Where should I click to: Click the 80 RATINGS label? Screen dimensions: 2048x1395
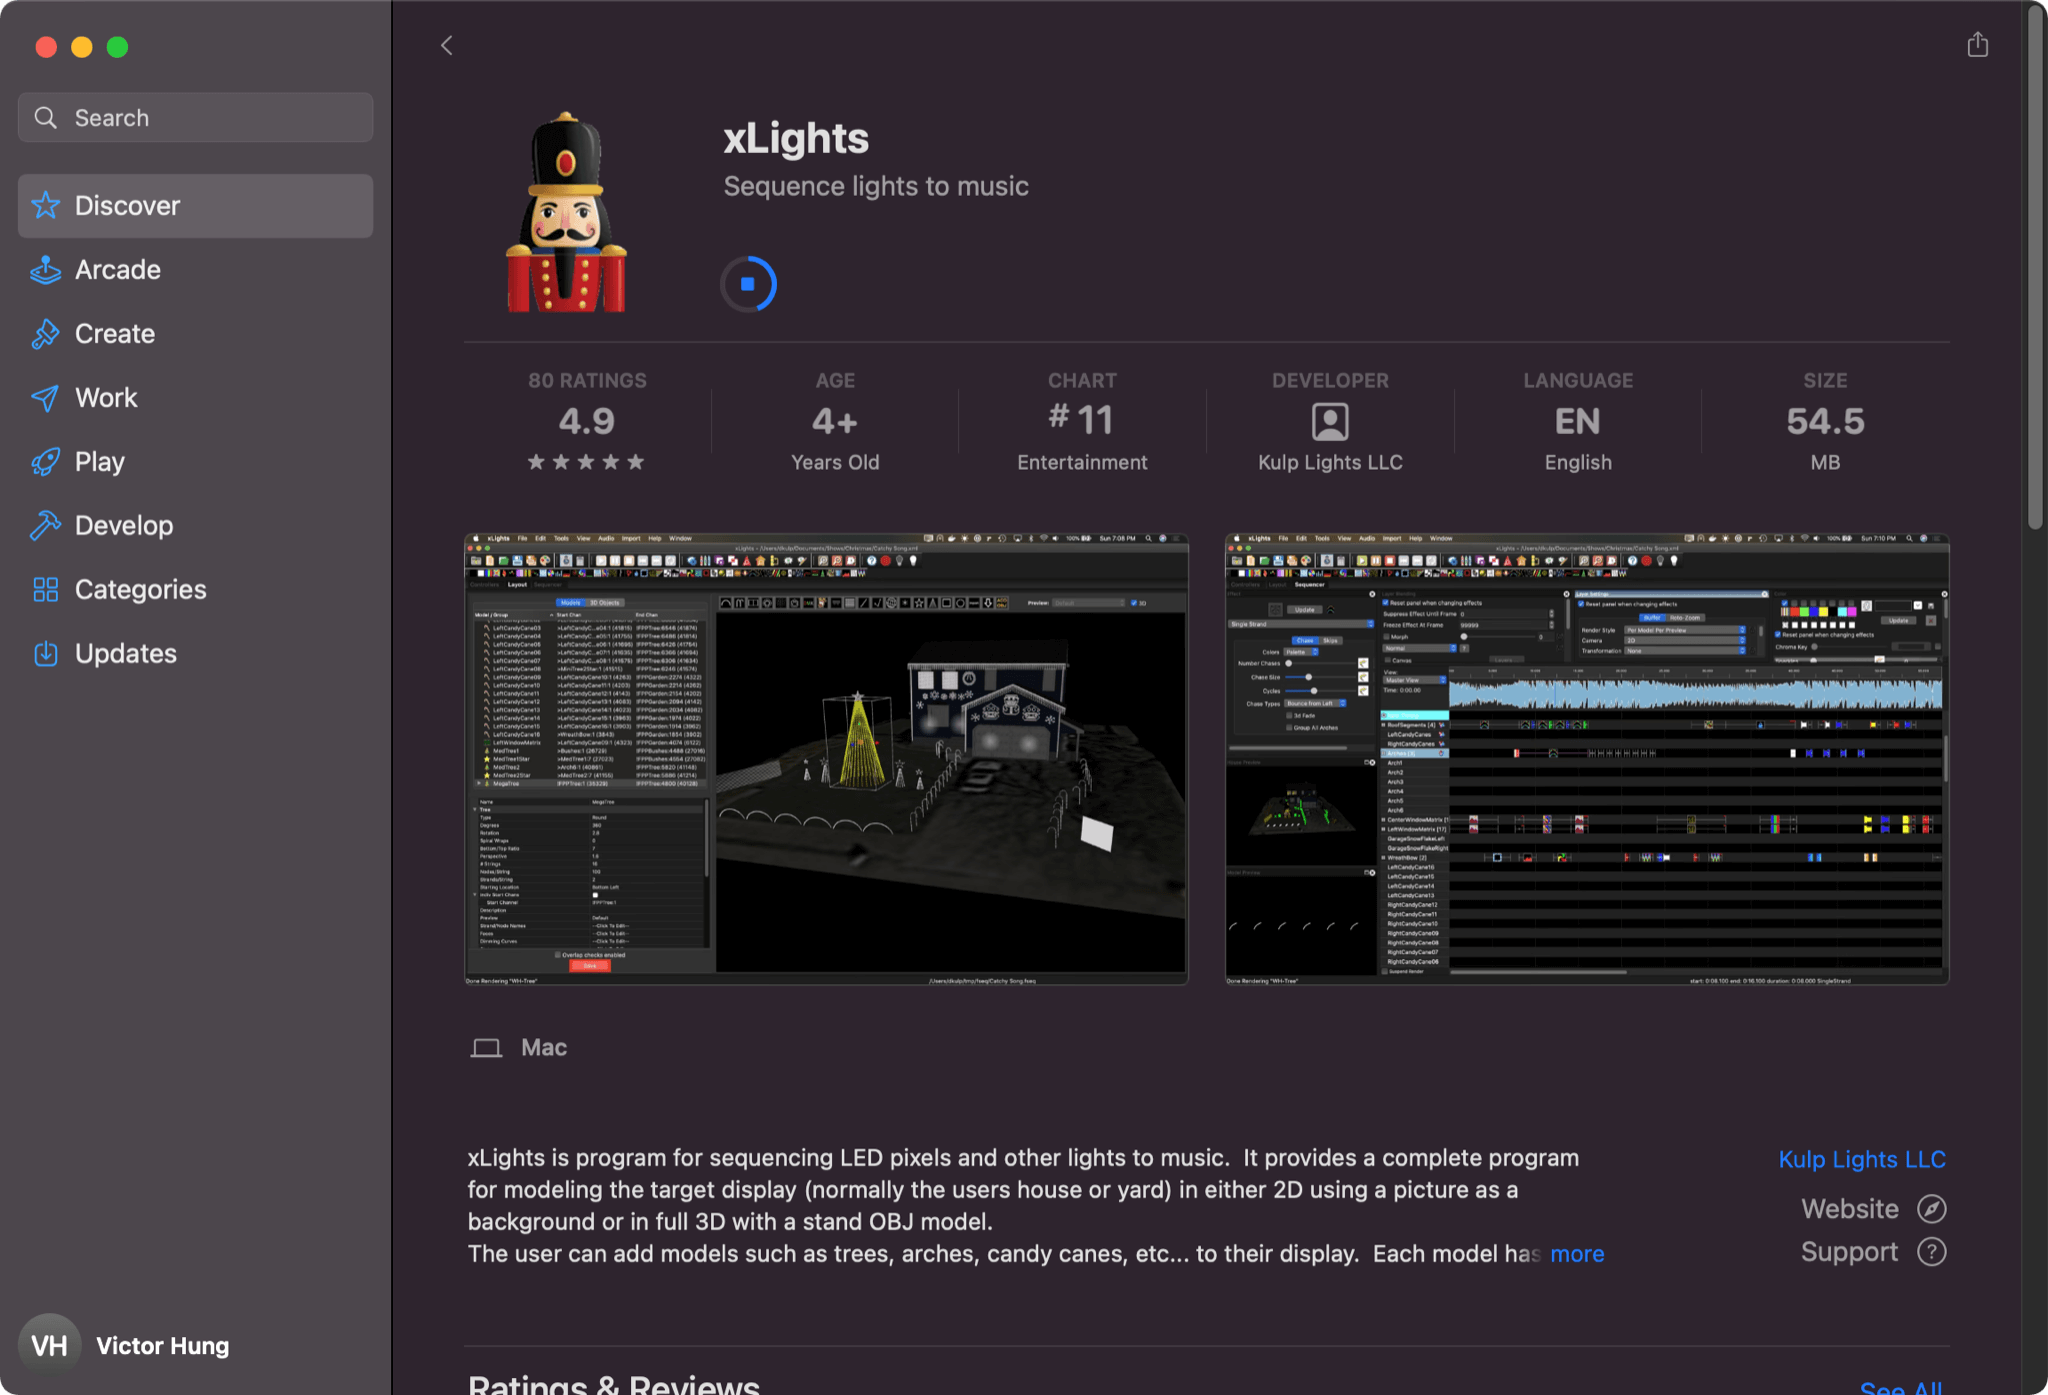[587, 381]
